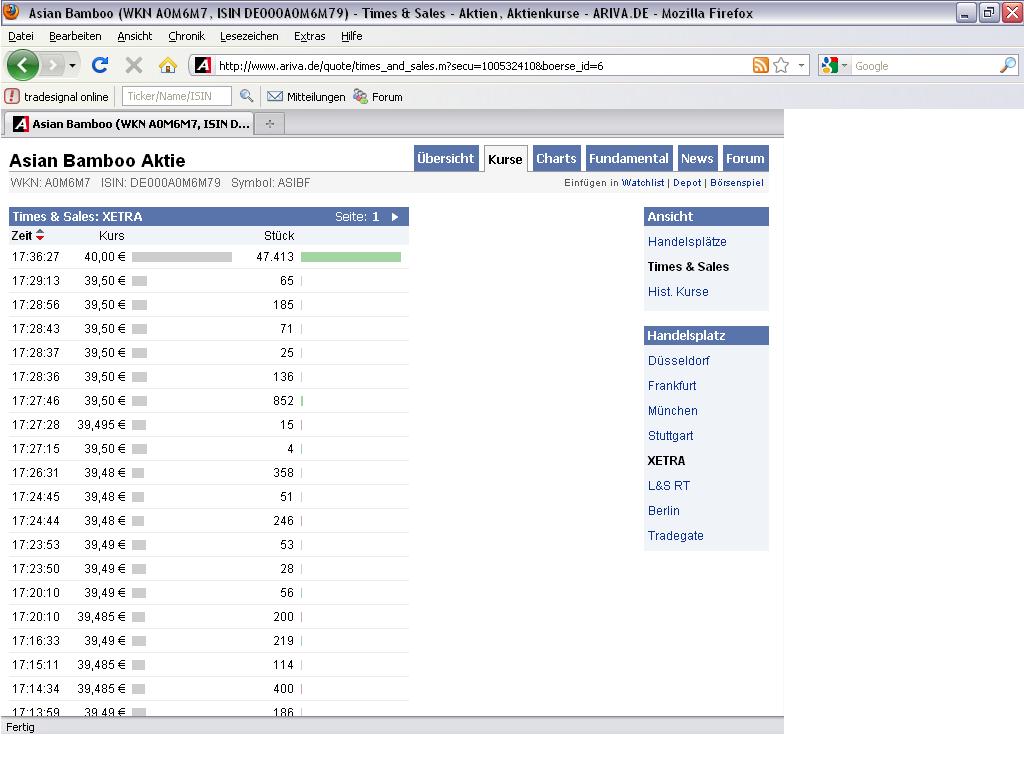Open the Lesezeichen menu
The height and width of the screenshot is (768, 1024).
(249, 37)
